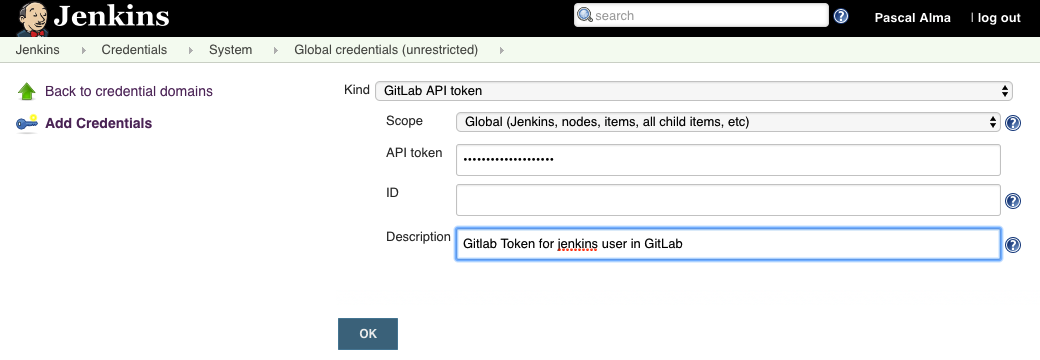1040x360 pixels.
Task: Expand the breadcrumb arrow after Global credentials
Action: [501, 50]
